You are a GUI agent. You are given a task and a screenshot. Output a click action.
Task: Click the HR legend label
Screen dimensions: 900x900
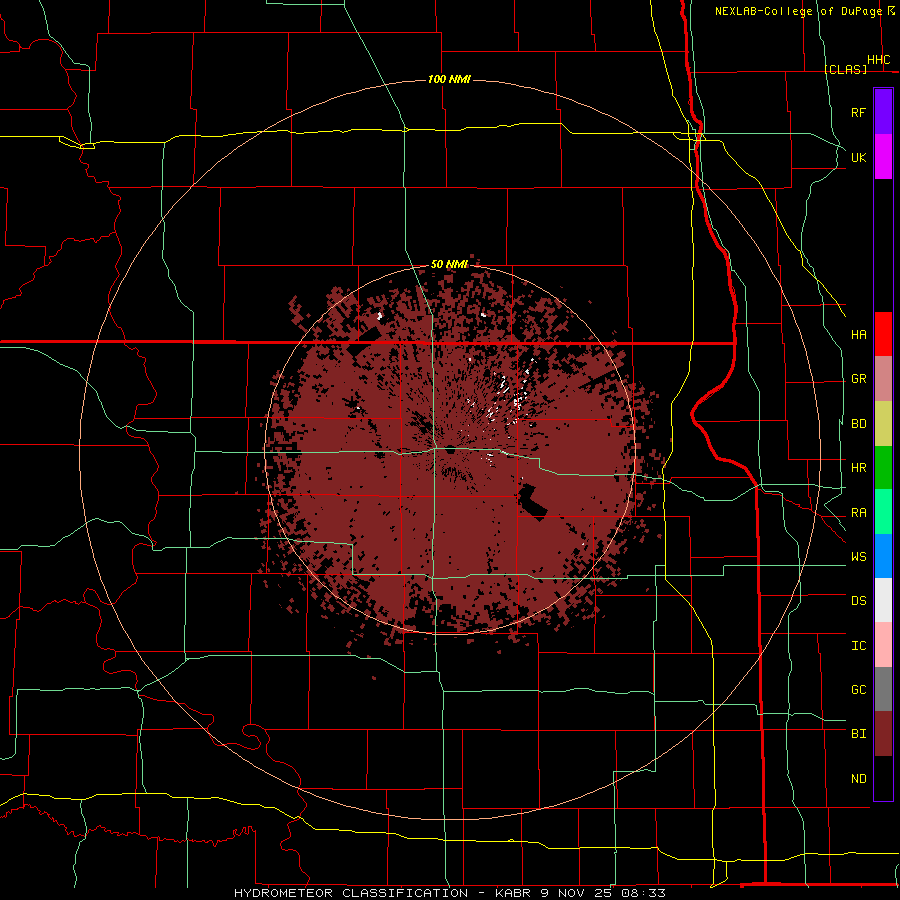(x=858, y=468)
